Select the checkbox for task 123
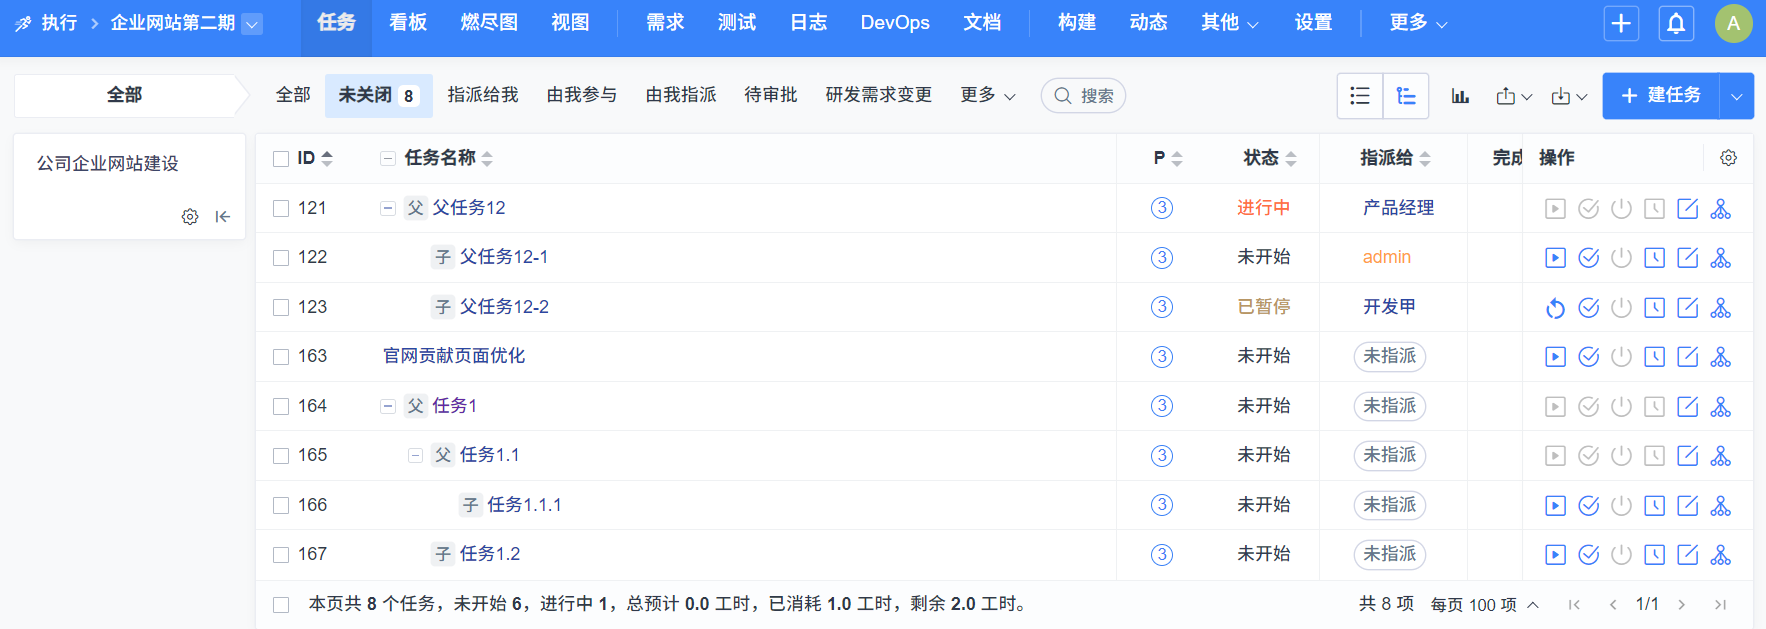This screenshot has width=1766, height=629. [281, 308]
